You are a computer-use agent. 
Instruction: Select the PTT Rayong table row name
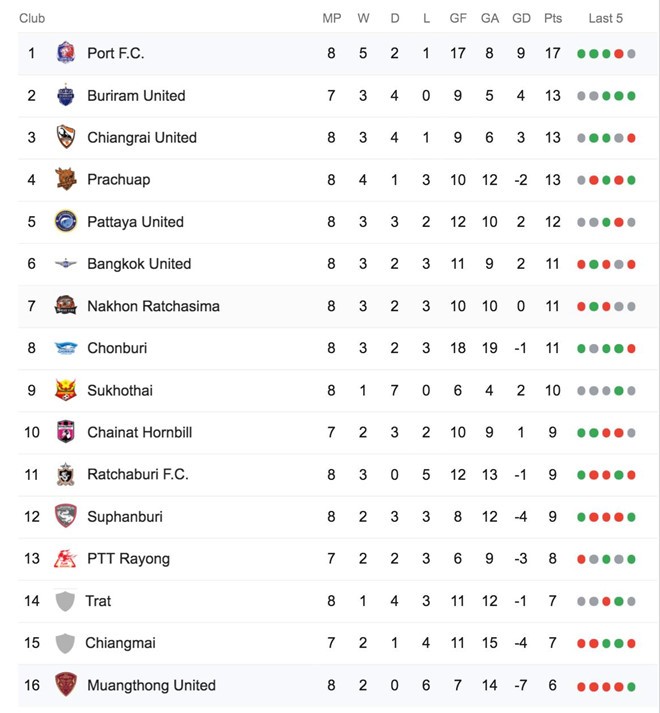[128, 559]
